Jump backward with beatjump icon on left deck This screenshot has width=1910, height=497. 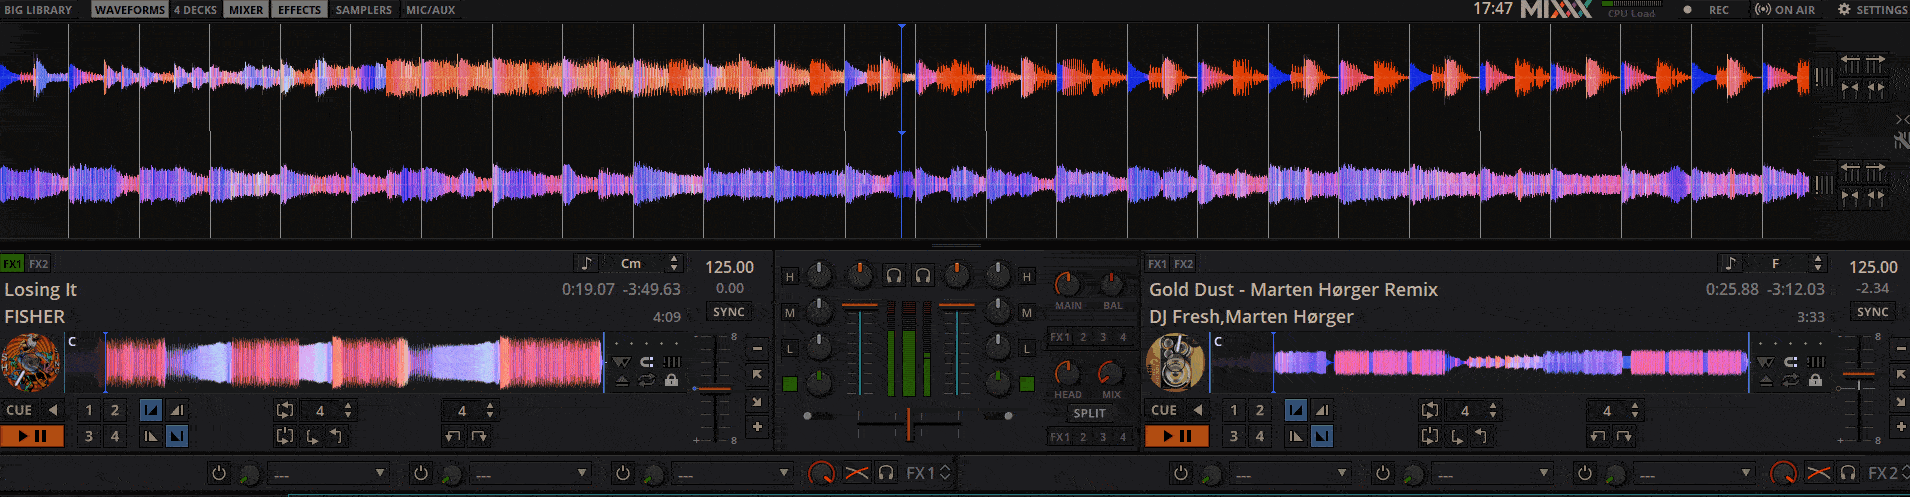[x=453, y=436]
